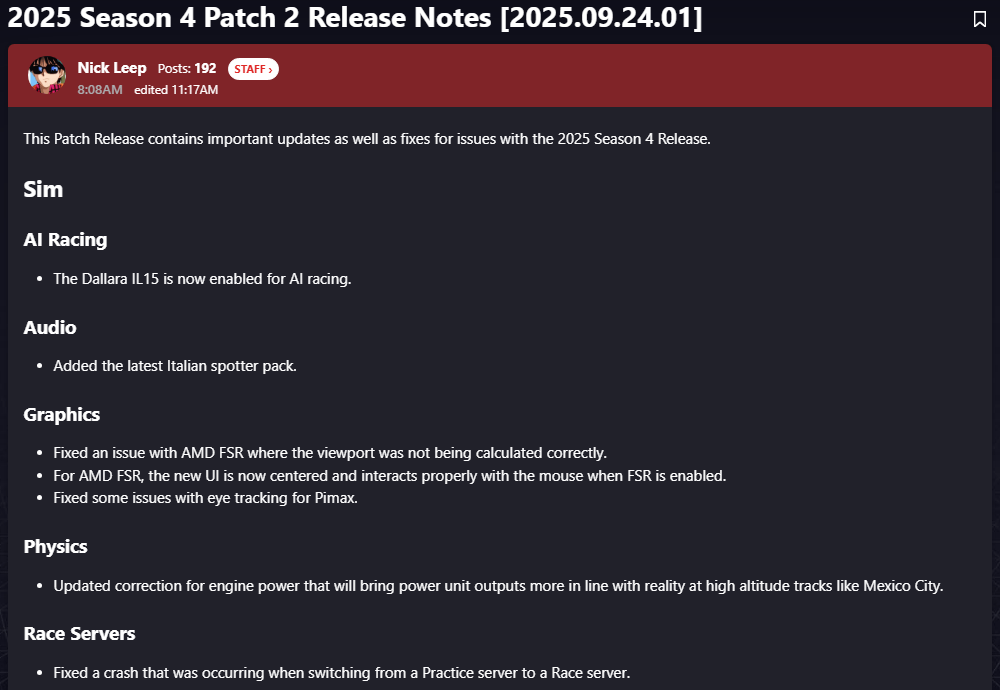Select the AI Racing heading
Image resolution: width=1000 pixels, height=690 pixels.
click(65, 240)
